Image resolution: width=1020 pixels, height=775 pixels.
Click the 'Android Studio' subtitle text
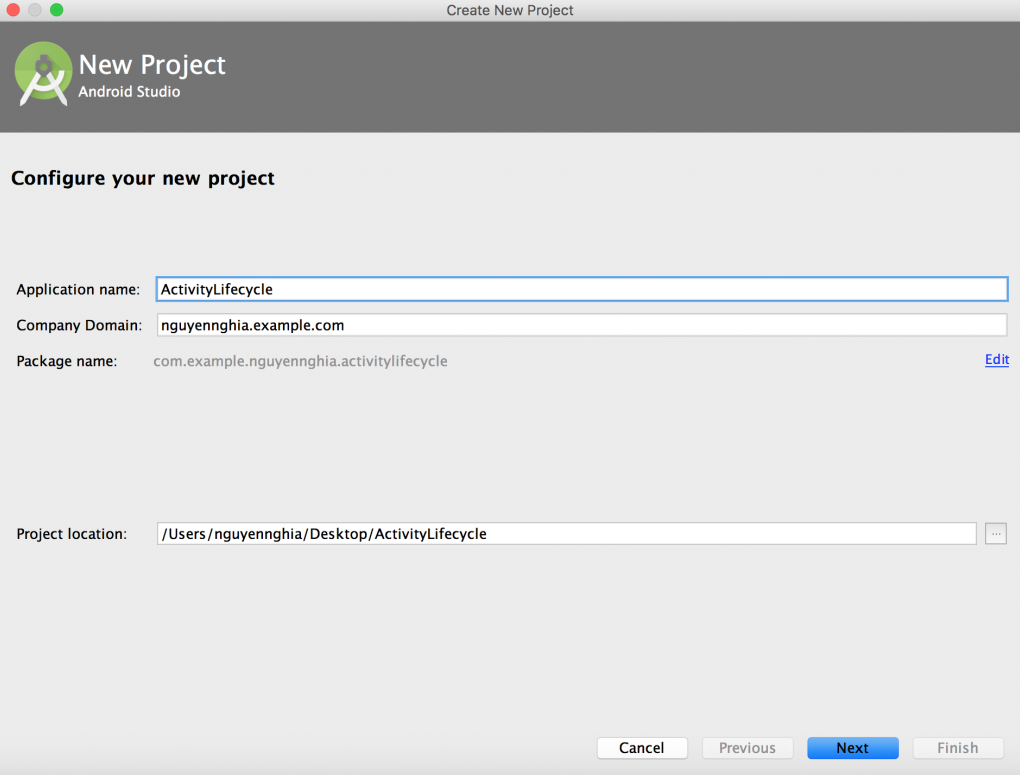pyautogui.click(x=129, y=92)
